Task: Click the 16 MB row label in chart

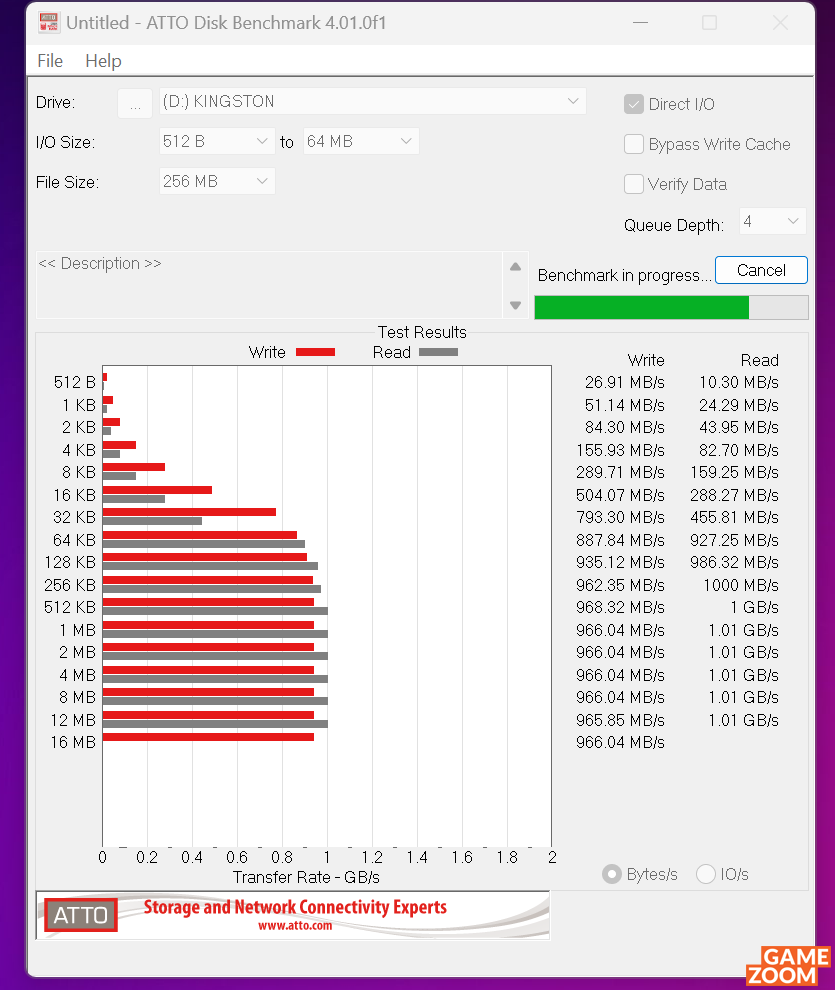Action: [x=73, y=742]
